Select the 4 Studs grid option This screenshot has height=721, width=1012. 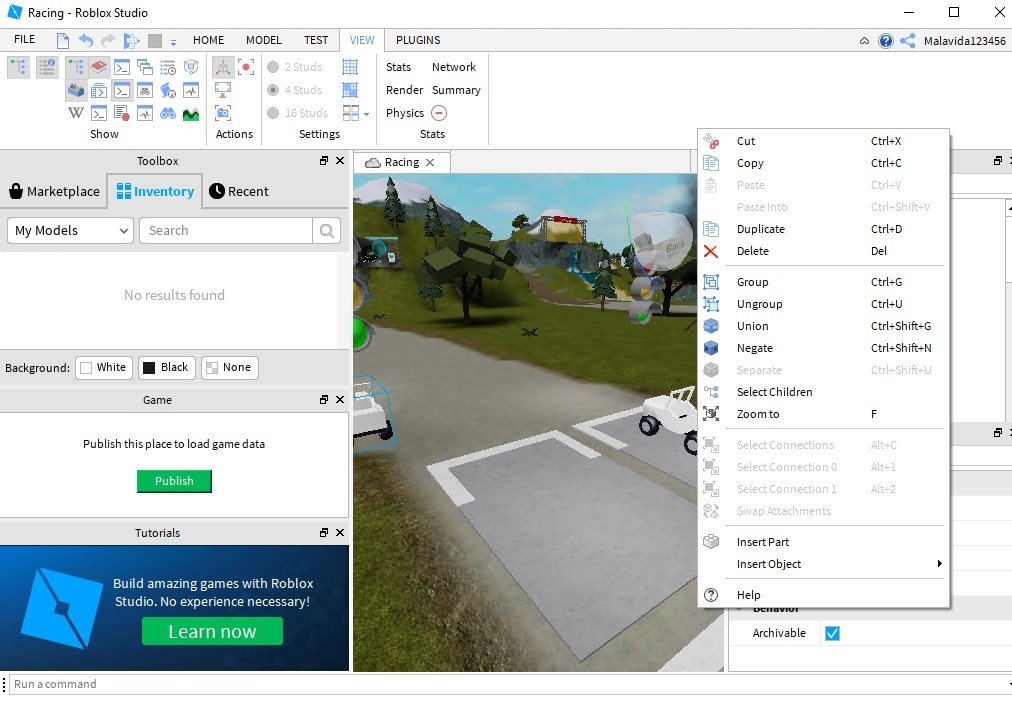pyautogui.click(x=295, y=90)
